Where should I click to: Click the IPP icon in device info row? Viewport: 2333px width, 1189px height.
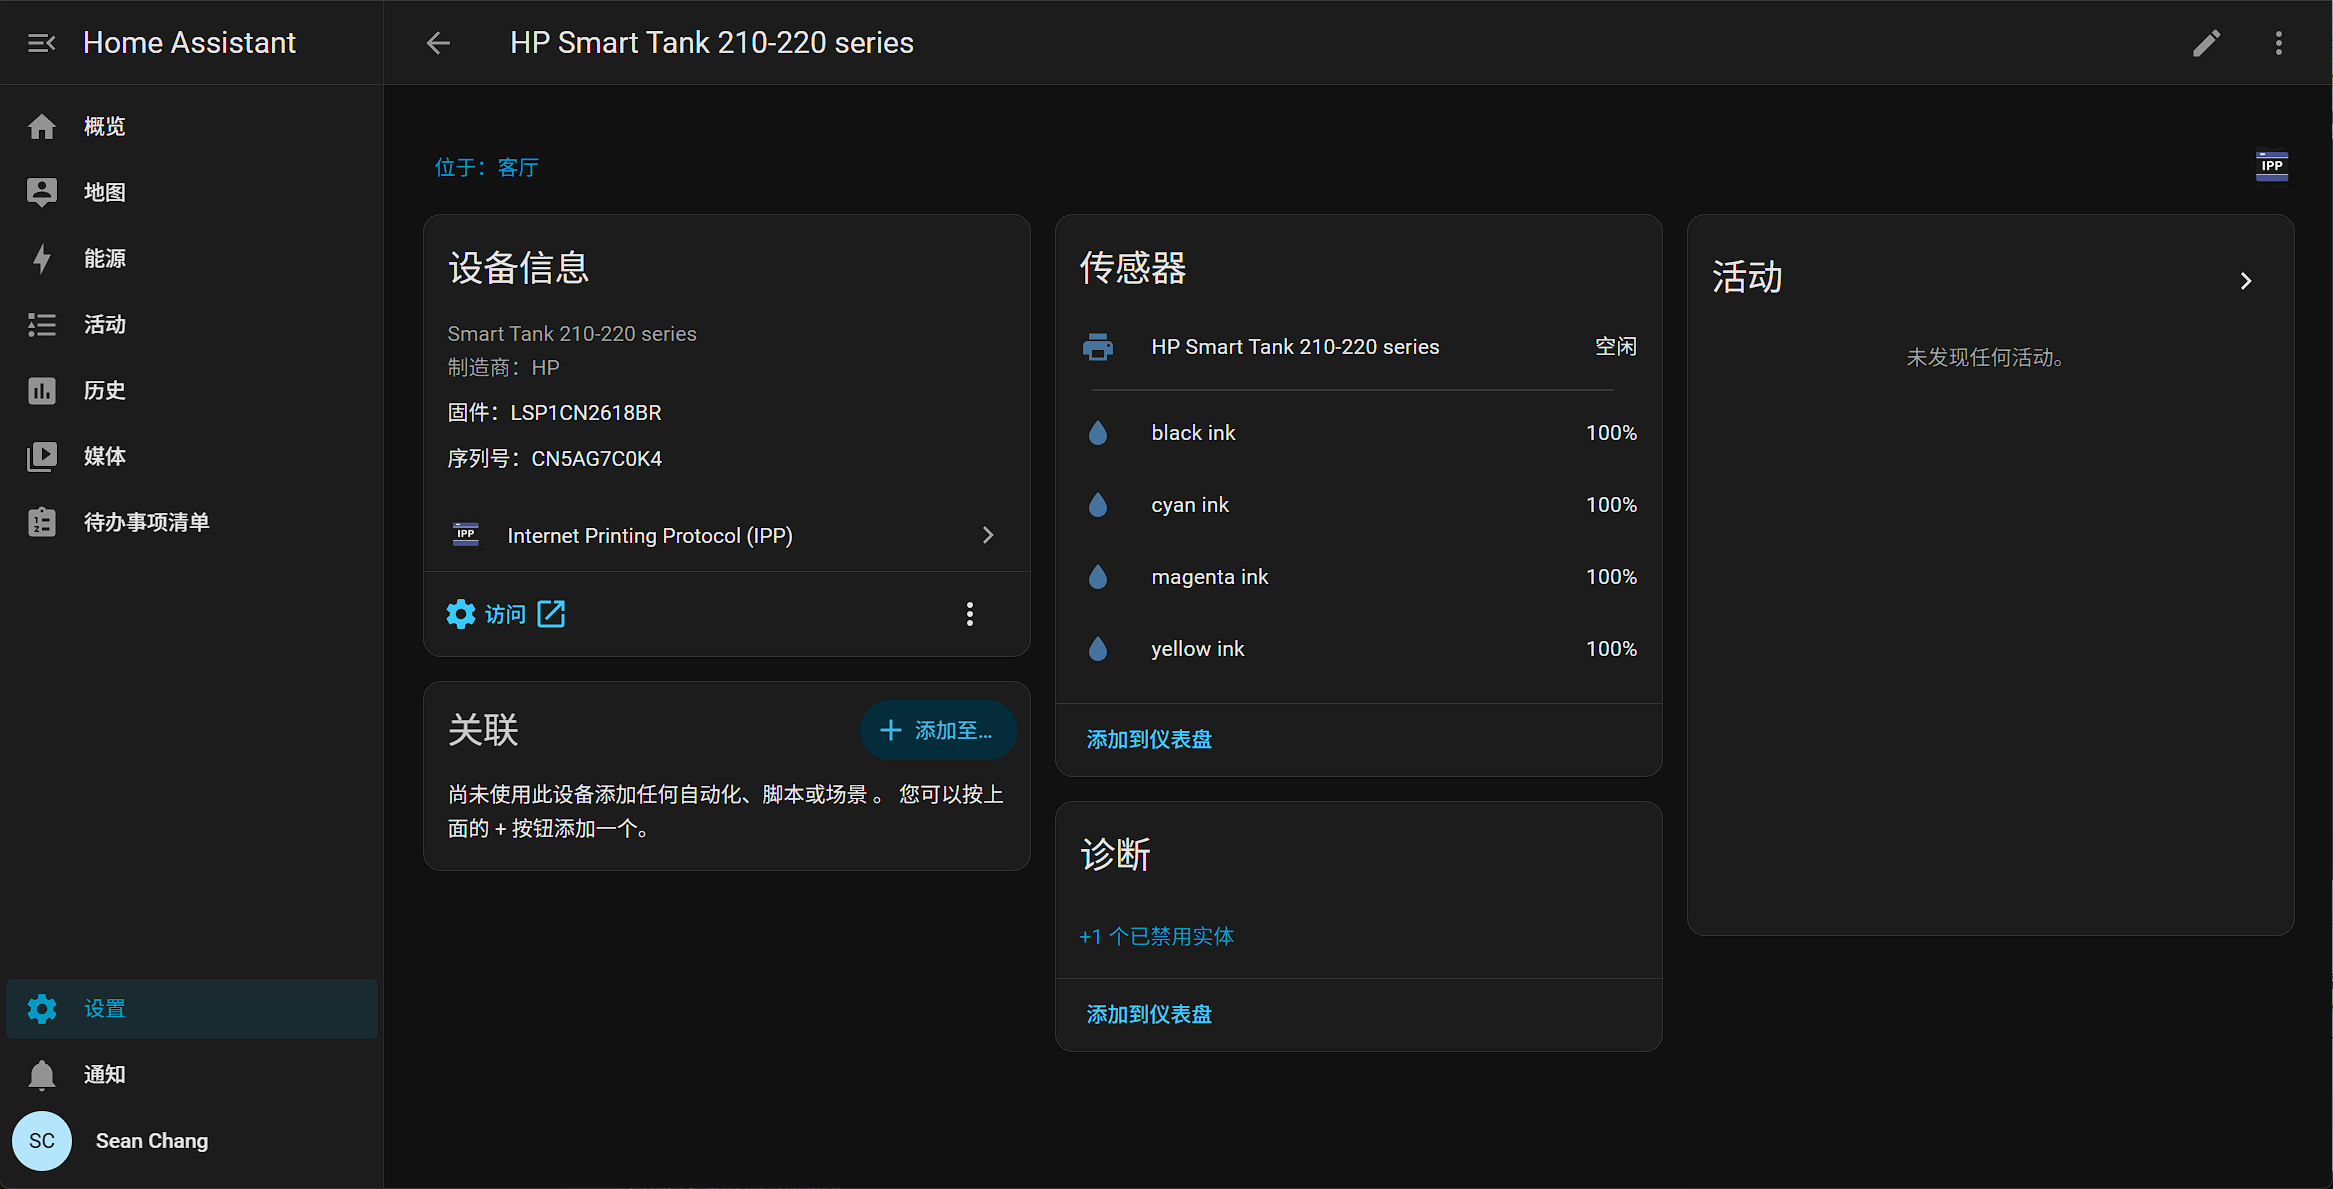(466, 535)
